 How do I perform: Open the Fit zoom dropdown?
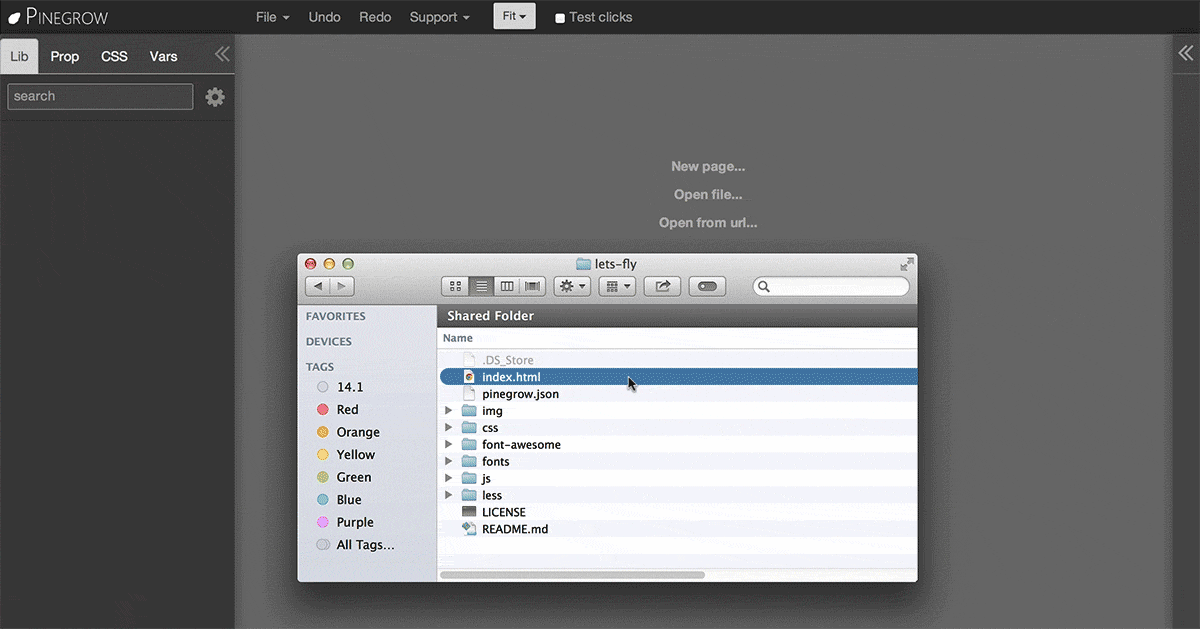(x=514, y=16)
